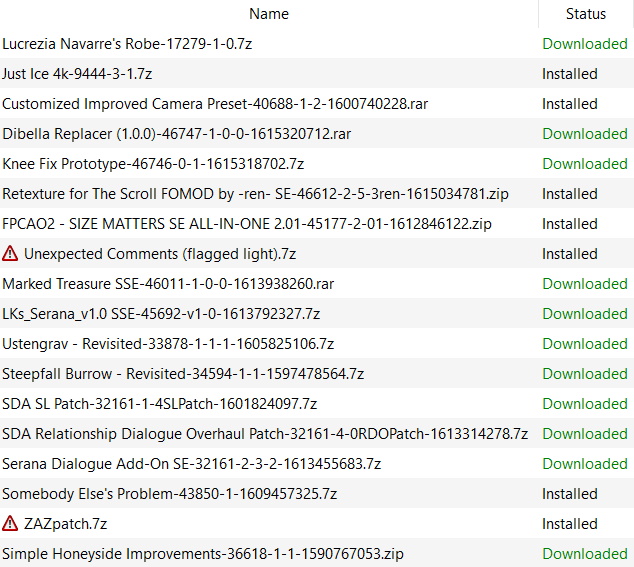Select Dibella Replacer rar file
Image resolution: width=634 pixels, height=567 pixels.
point(317,133)
